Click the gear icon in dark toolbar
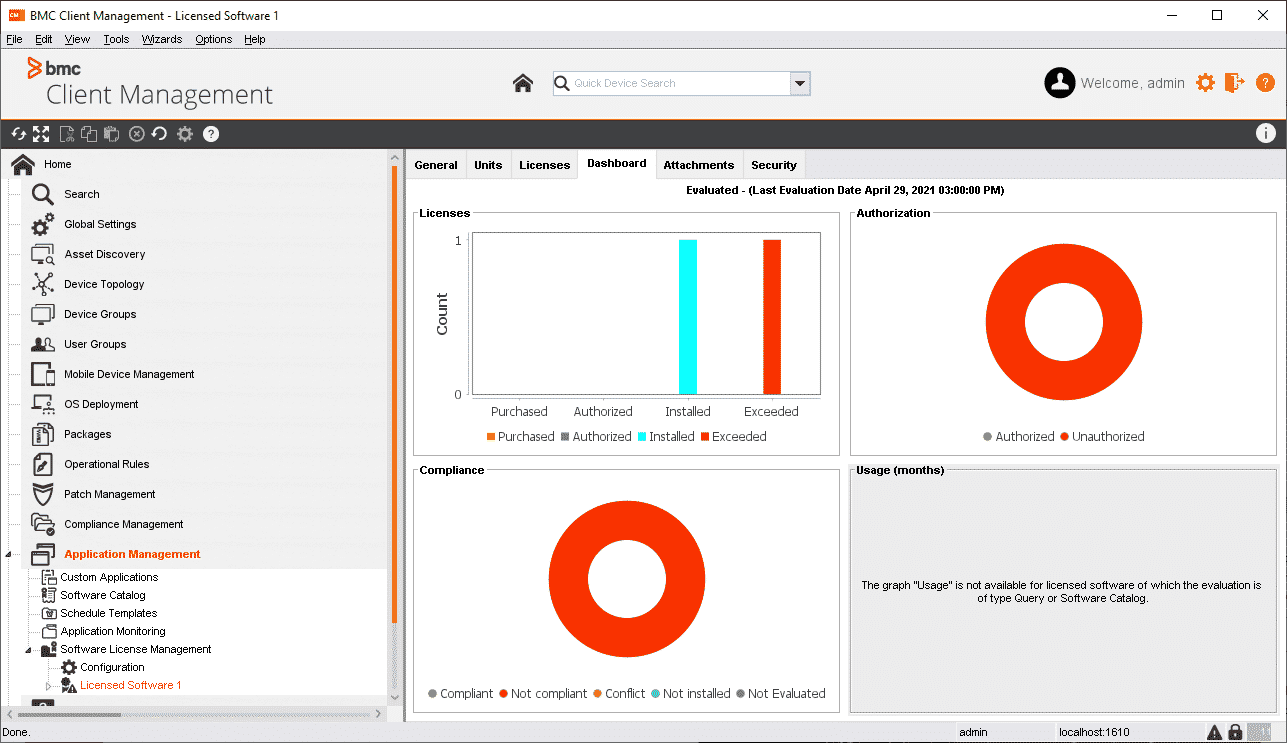The width and height of the screenshot is (1287, 743). [x=185, y=134]
